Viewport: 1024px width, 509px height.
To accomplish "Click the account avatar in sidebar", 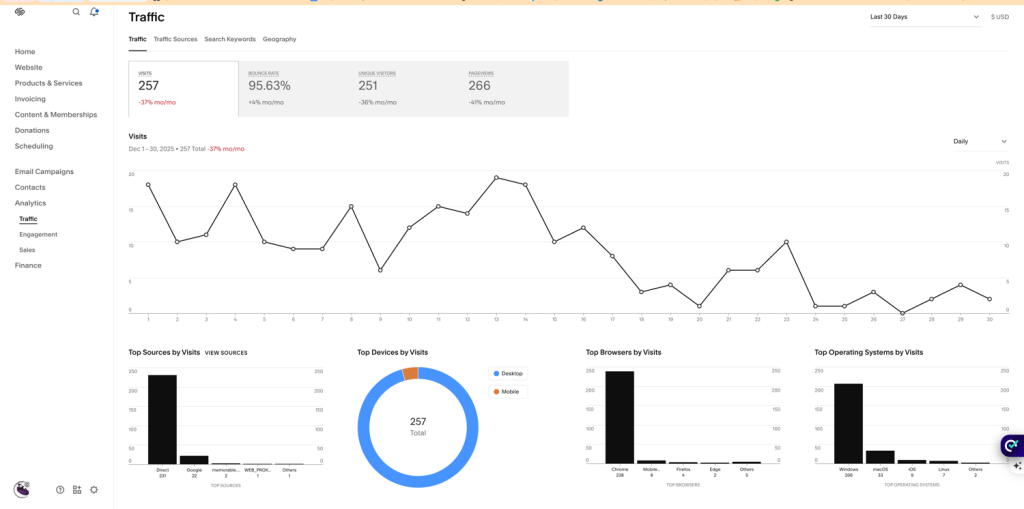I will [21, 489].
